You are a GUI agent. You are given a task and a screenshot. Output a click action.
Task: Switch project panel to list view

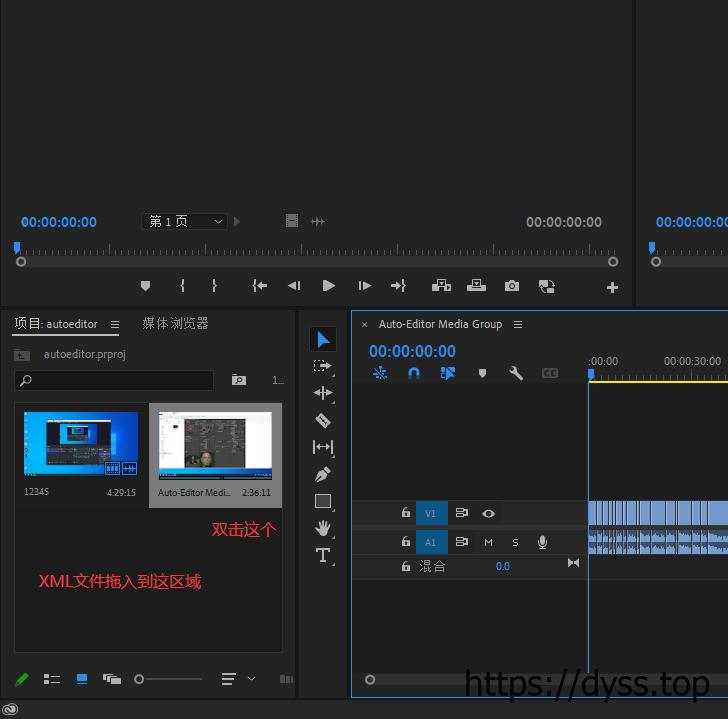tap(52, 679)
